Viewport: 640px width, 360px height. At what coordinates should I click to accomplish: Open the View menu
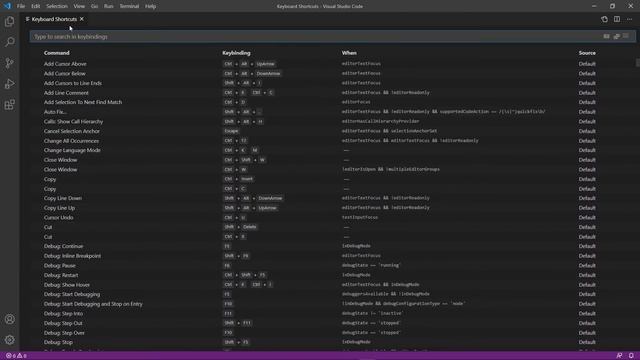(79, 6)
